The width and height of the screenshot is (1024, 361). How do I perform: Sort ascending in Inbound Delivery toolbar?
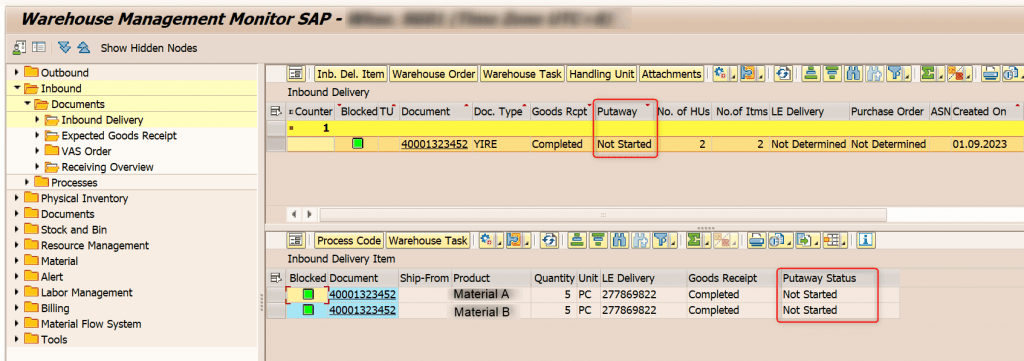pyautogui.click(x=811, y=74)
